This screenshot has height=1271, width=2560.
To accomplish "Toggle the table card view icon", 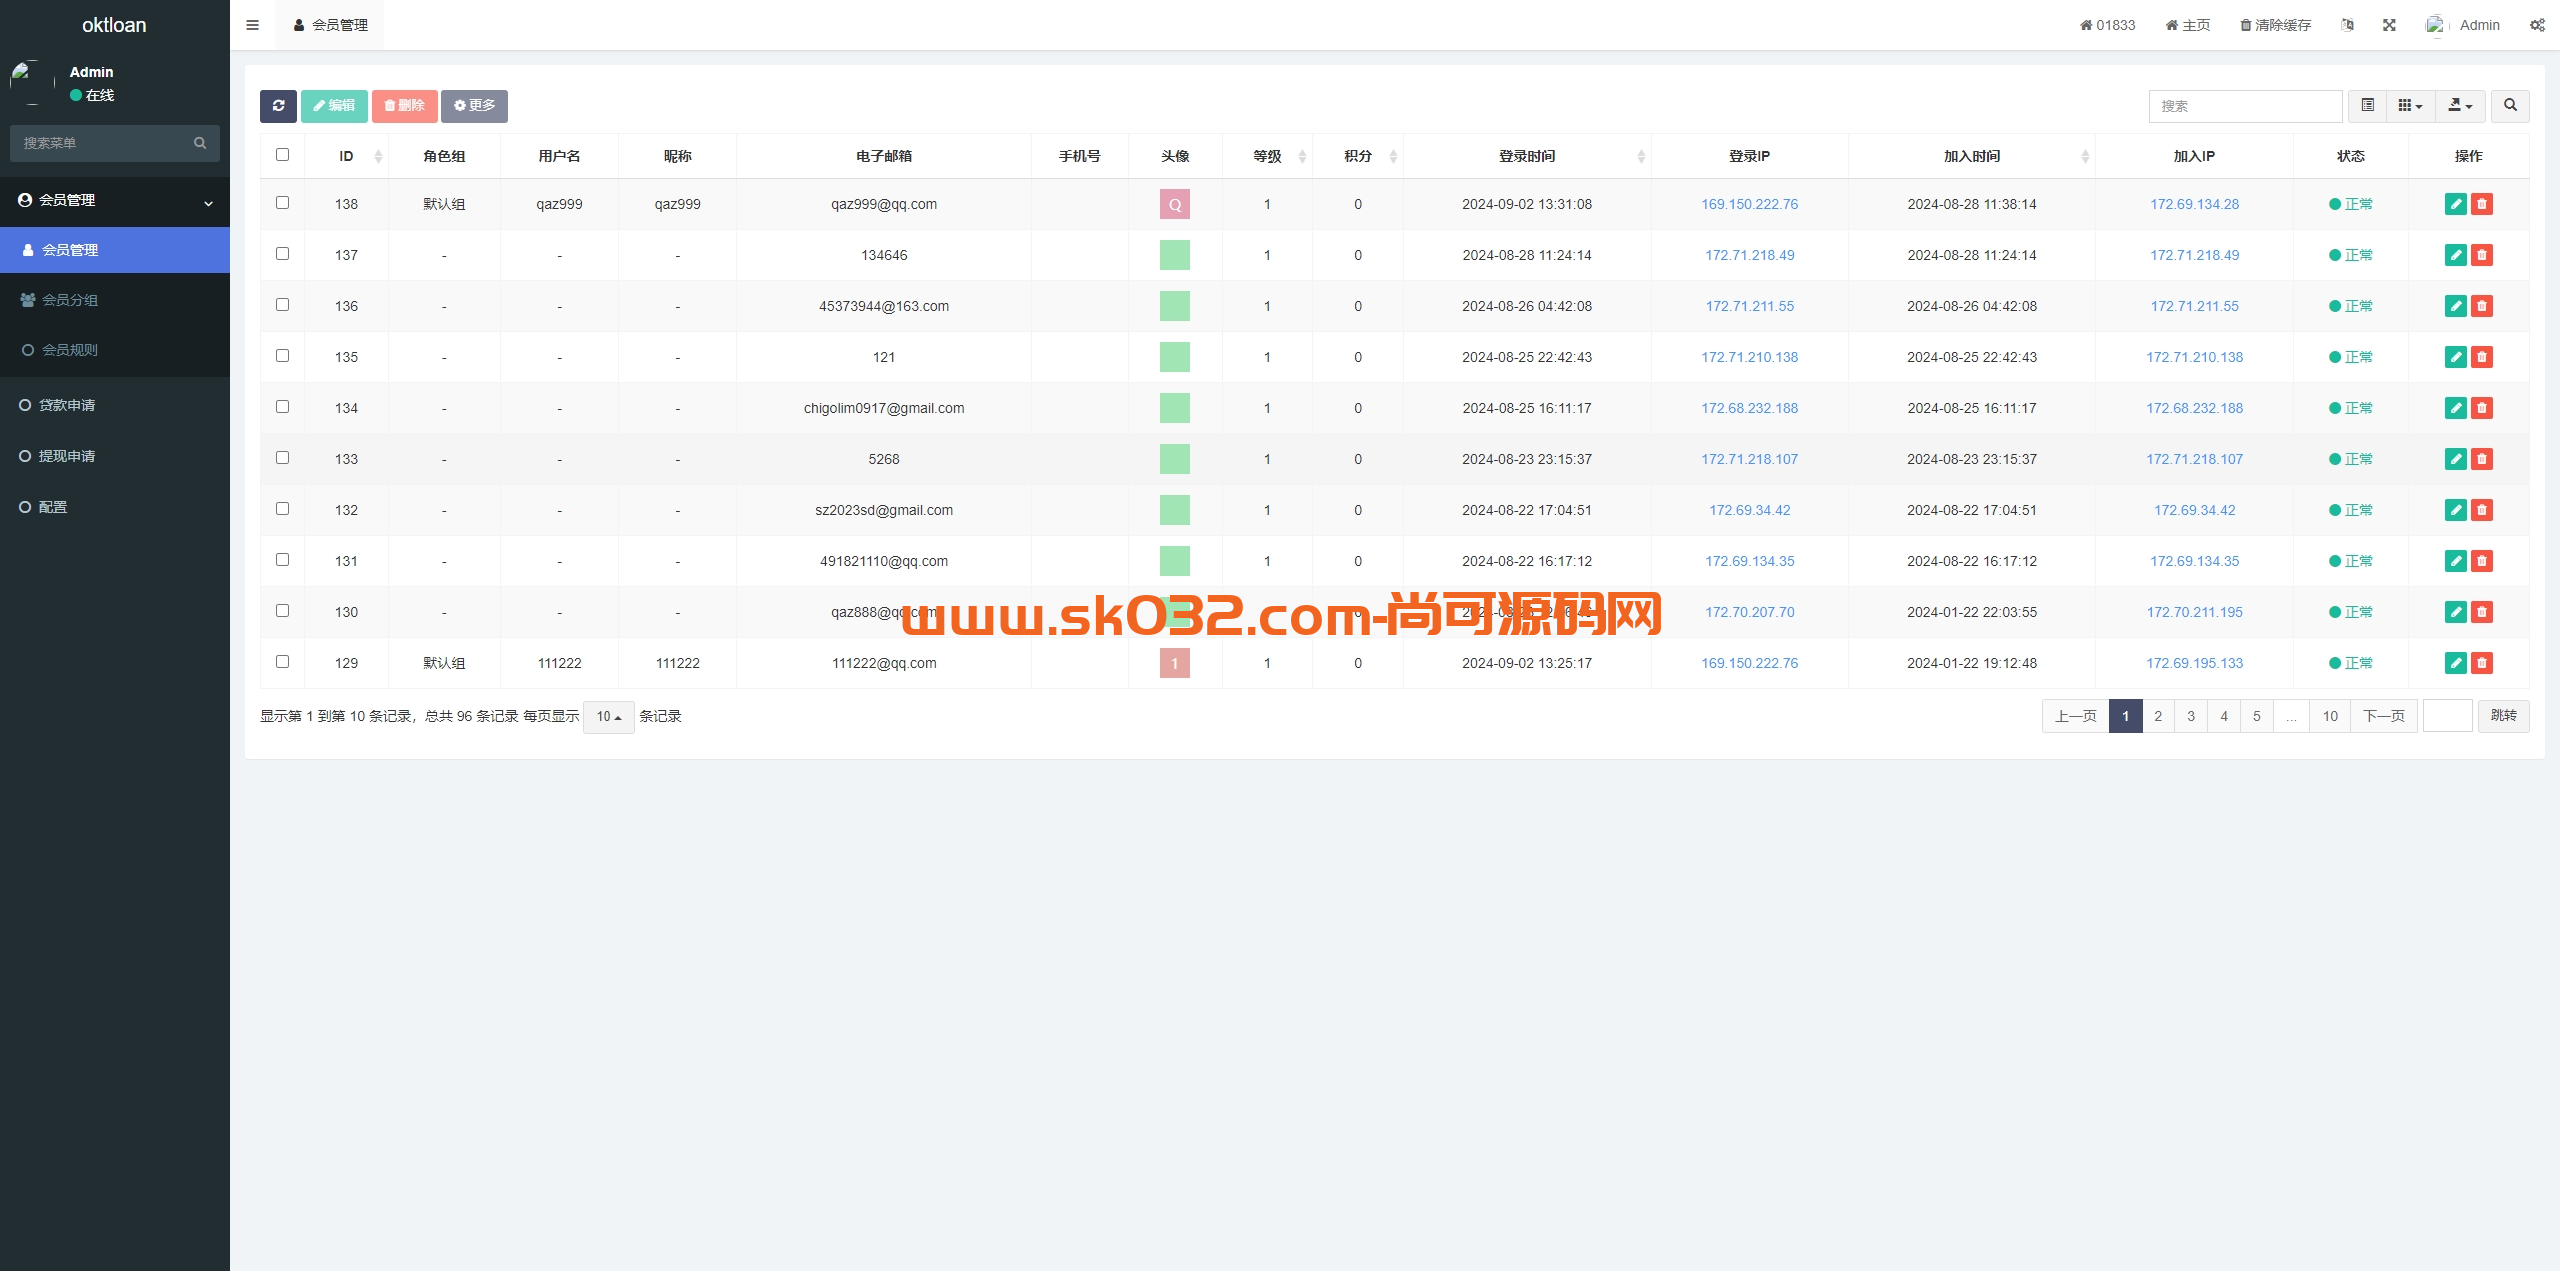I will 2367,106.
